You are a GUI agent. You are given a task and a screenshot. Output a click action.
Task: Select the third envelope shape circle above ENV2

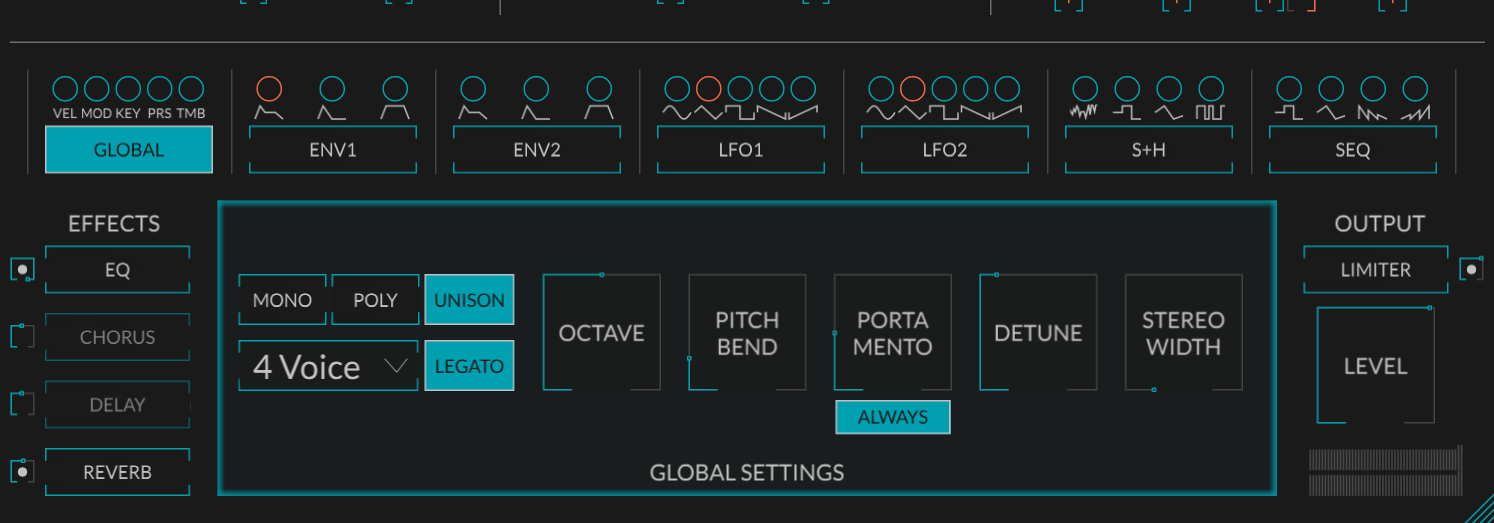tap(599, 89)
